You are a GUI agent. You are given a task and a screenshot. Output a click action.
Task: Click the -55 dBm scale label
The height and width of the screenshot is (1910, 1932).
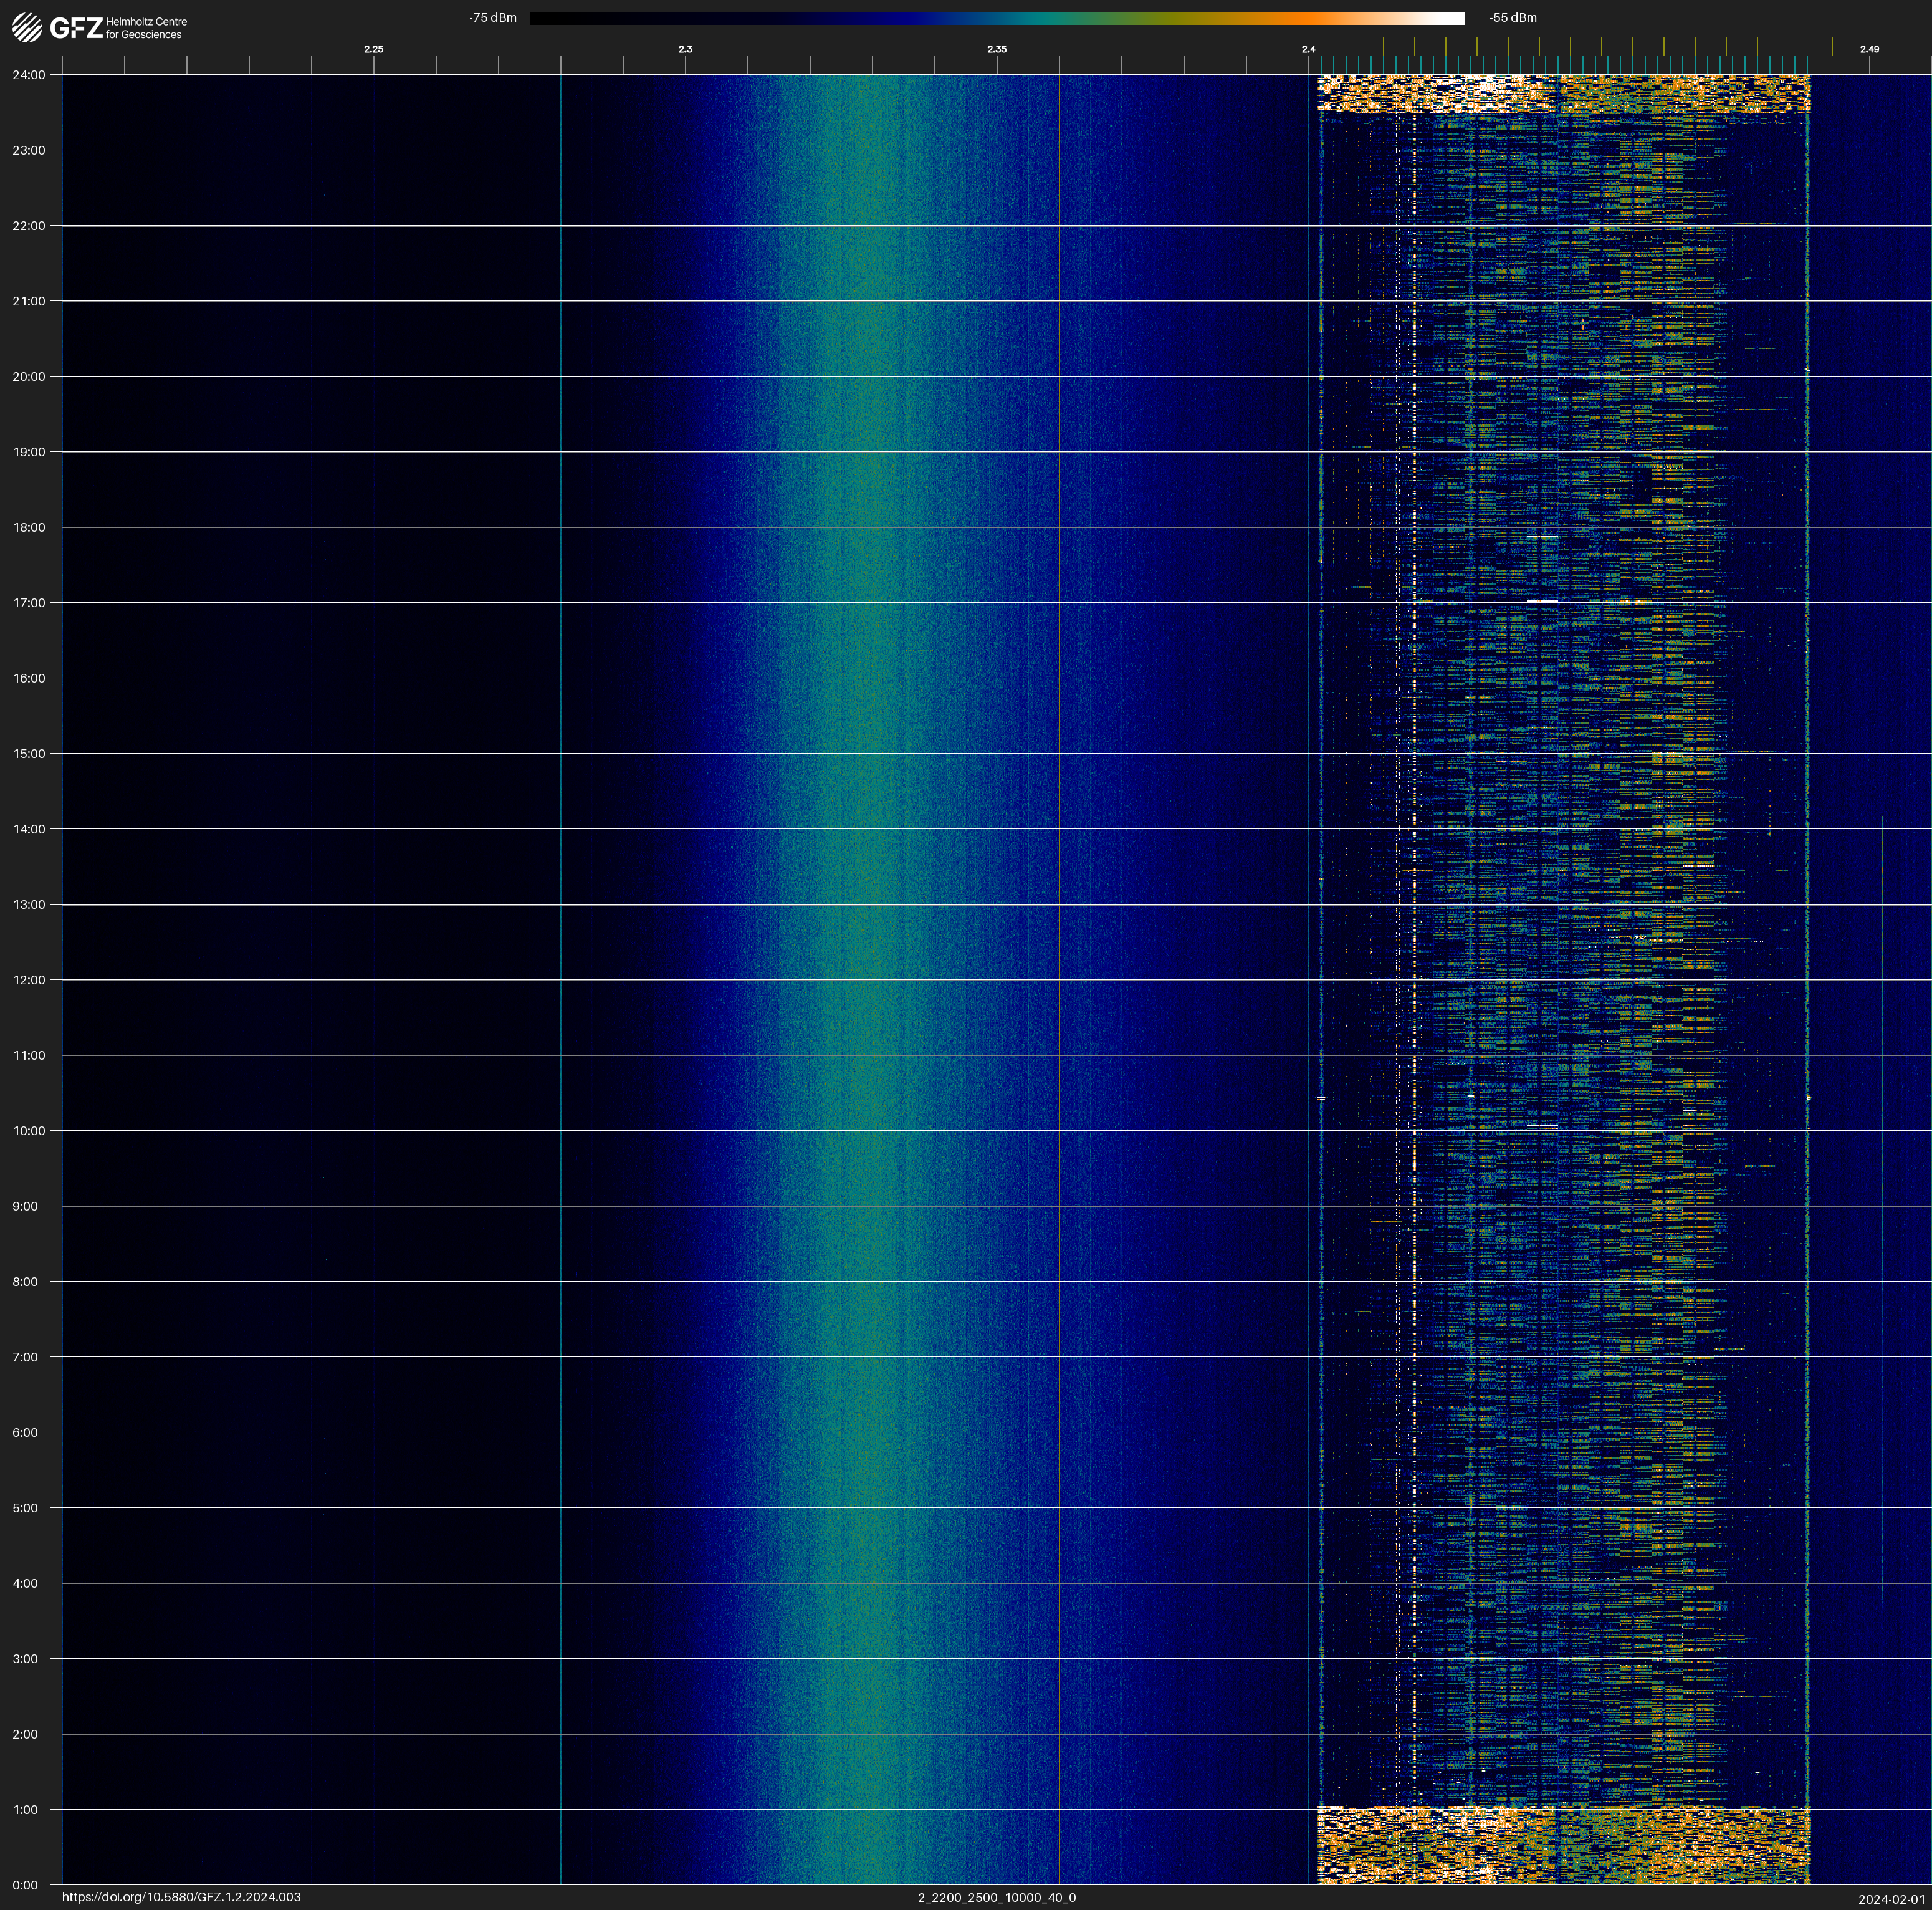pos(1512,18)
